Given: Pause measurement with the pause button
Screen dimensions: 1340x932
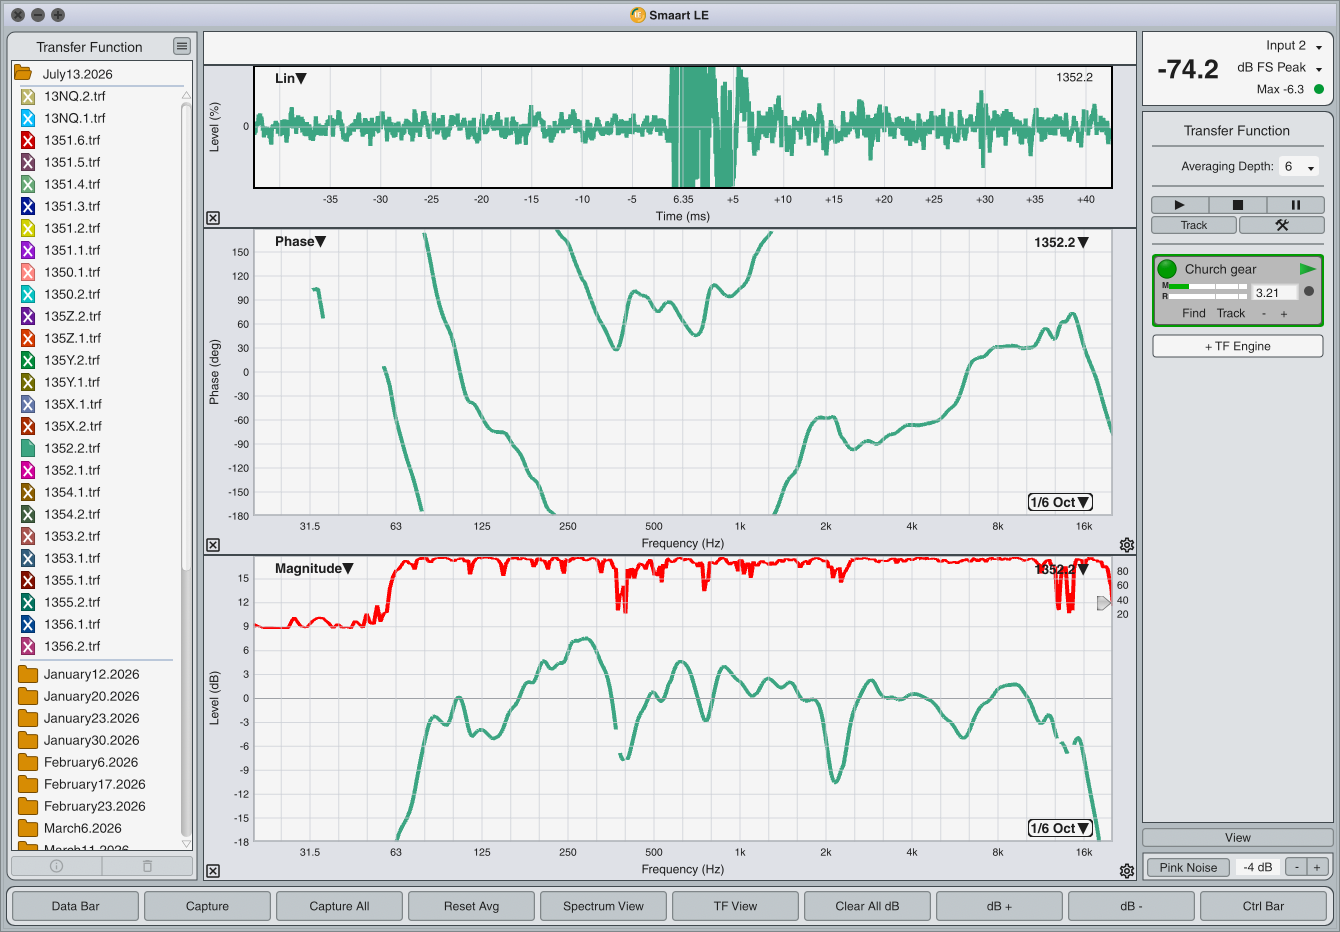Looking at the screenshot, I should [x=1295, y=205].
